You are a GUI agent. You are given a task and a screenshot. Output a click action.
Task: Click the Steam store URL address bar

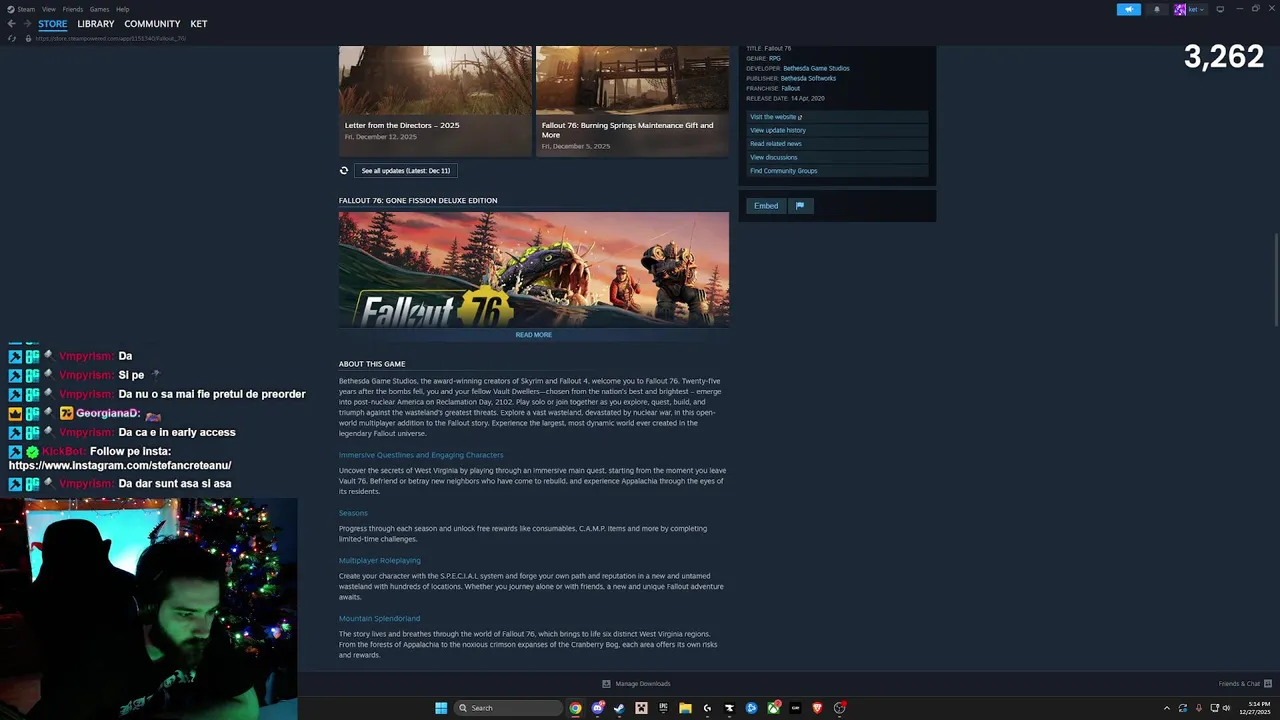110,38
